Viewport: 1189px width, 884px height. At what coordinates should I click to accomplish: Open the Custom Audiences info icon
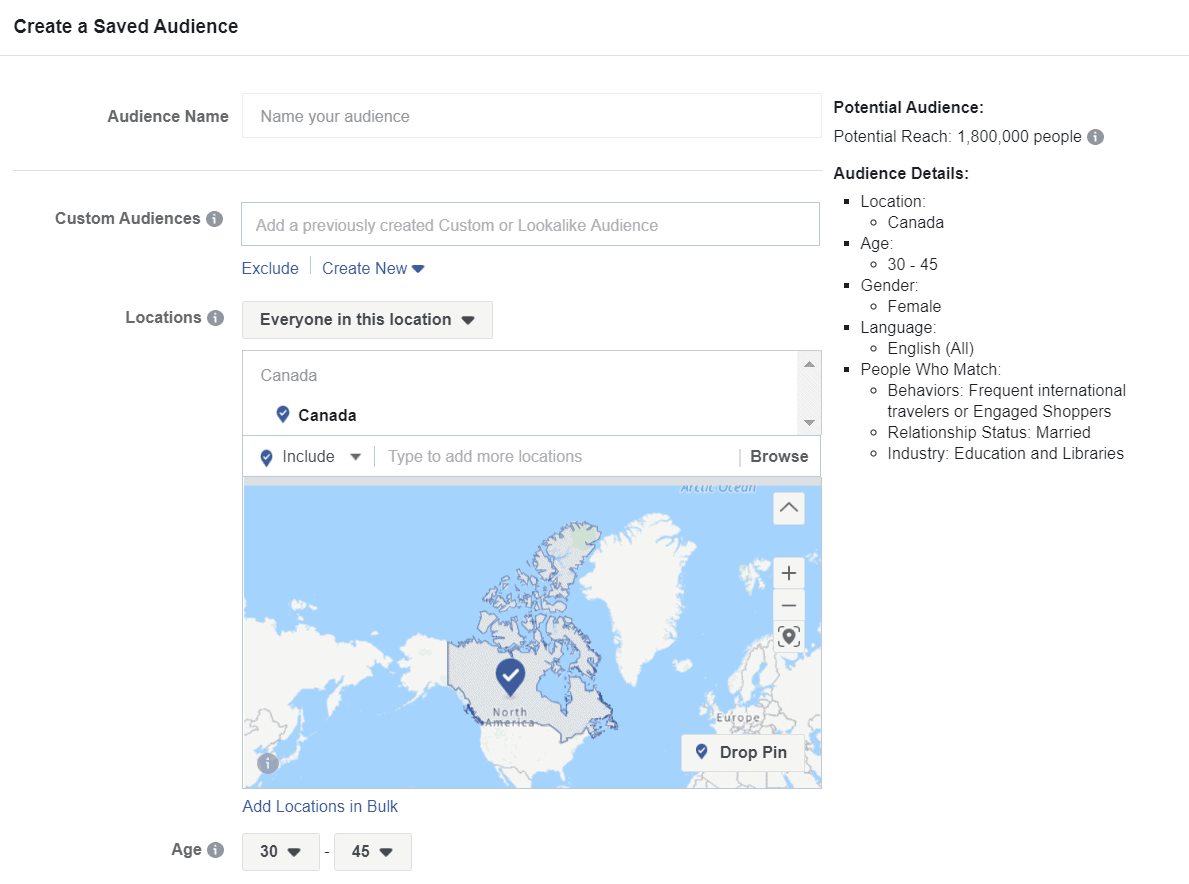pos(215,219)
